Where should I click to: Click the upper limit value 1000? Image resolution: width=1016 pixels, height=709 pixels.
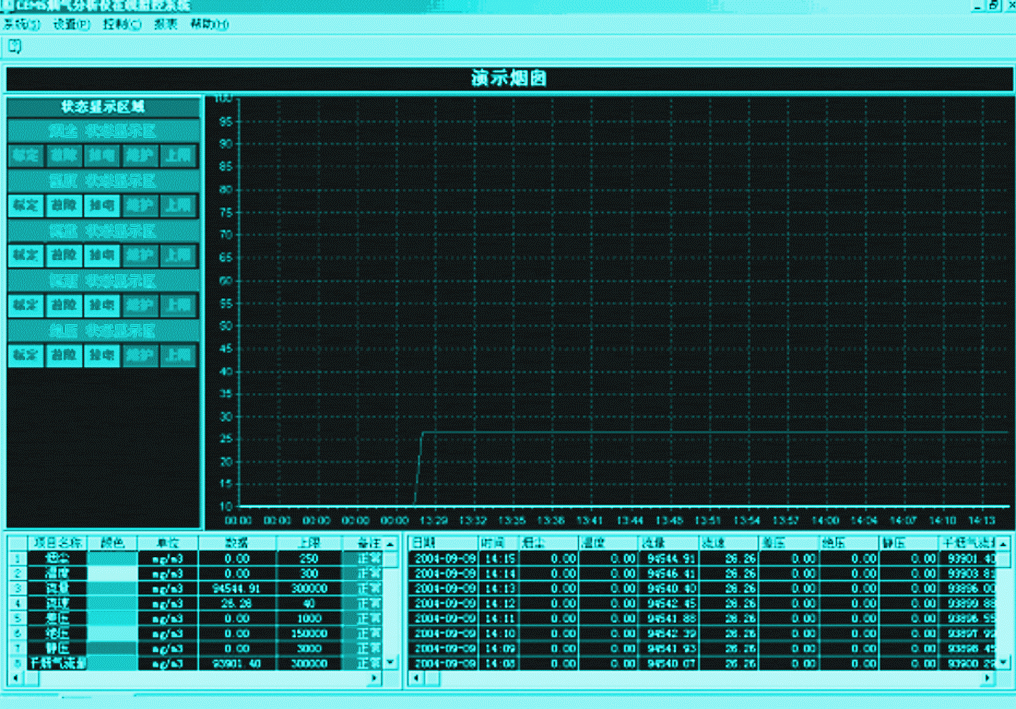309,618
